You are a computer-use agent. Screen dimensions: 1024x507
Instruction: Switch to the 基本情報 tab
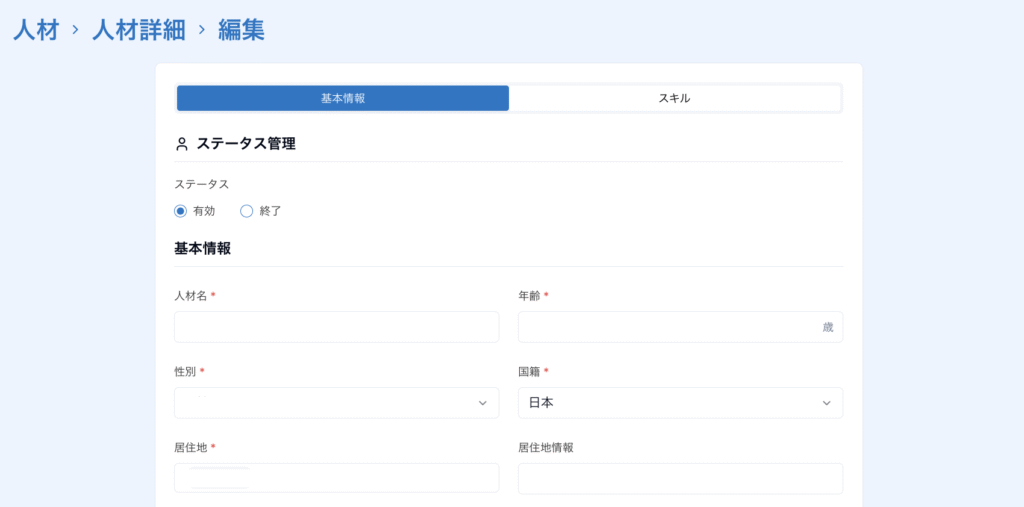pyautogui.click(x=343, y=98)
